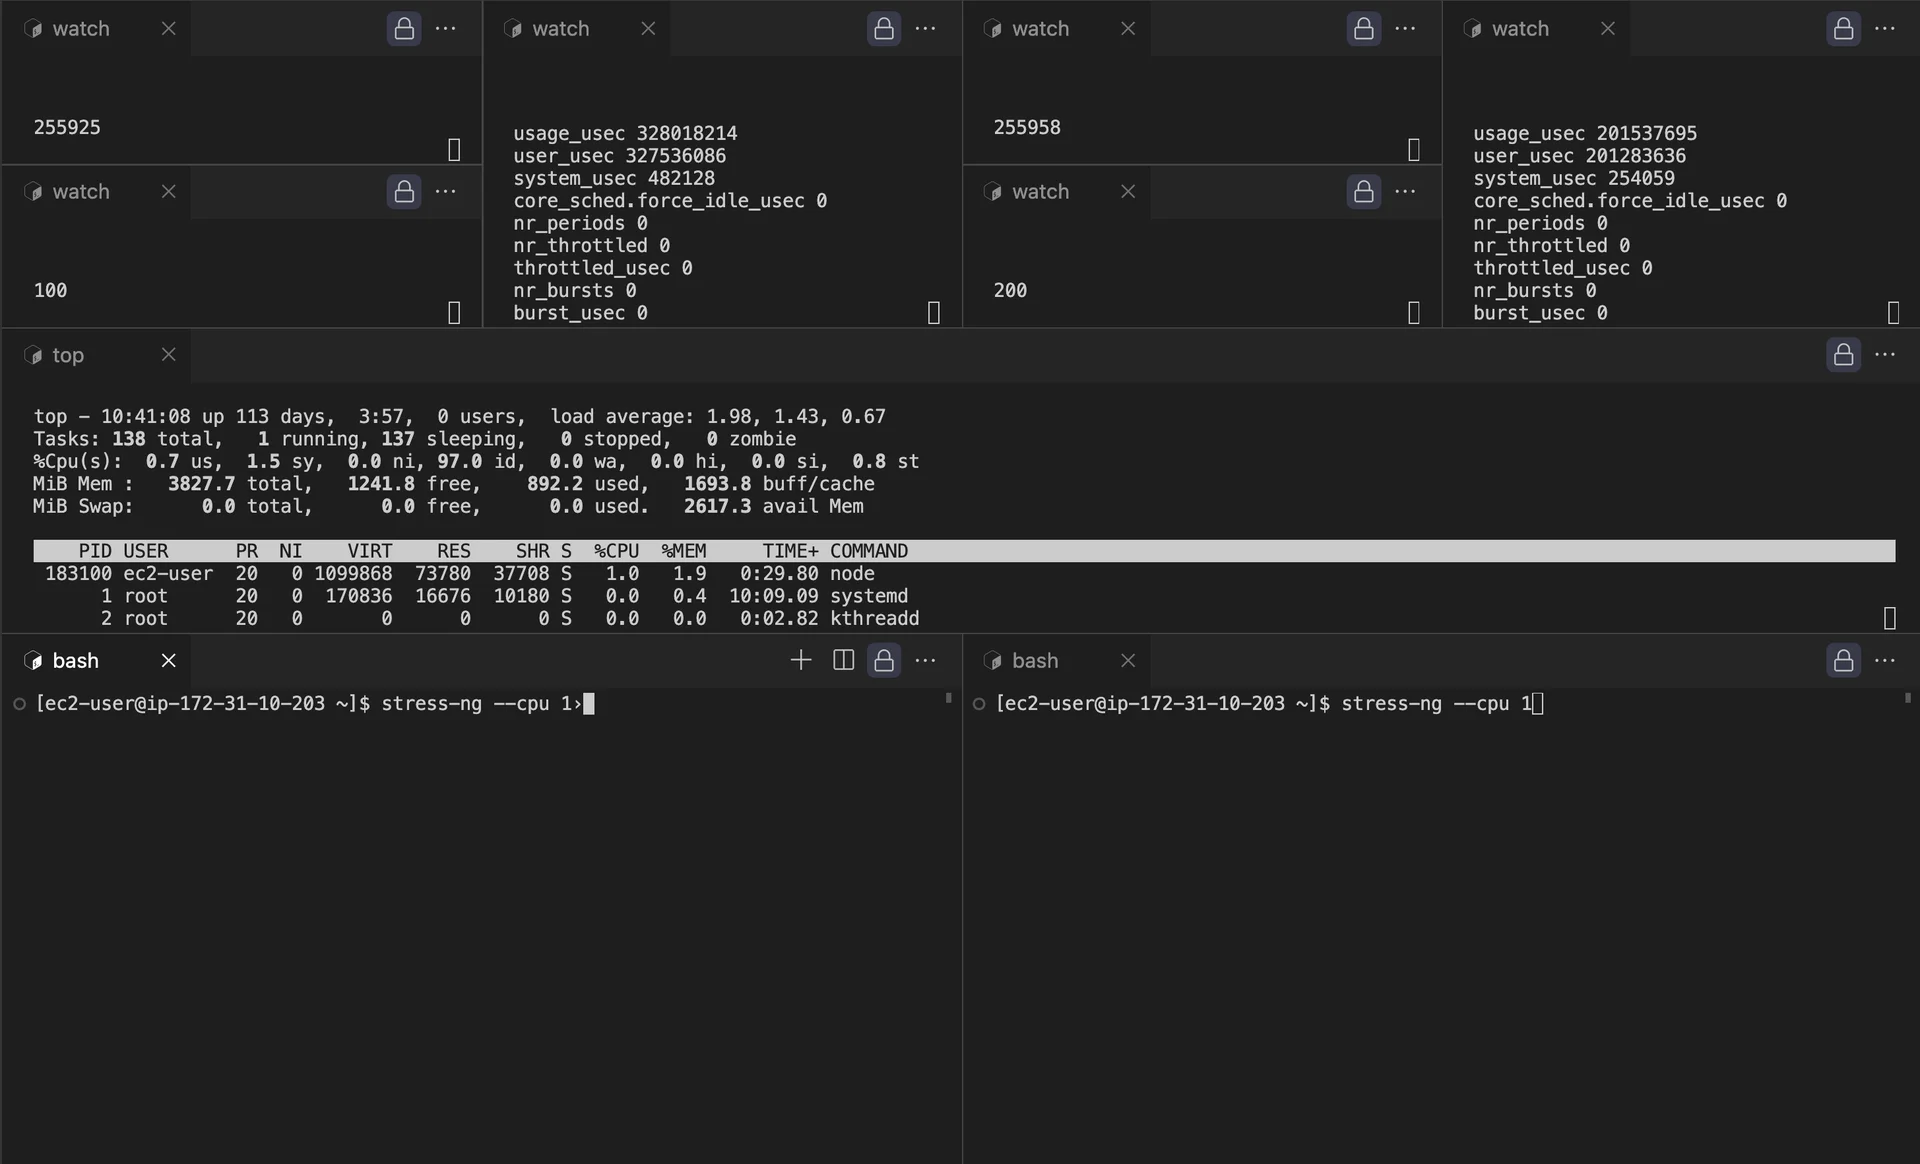
Task: Close the left bash tab
Action: click(x=168, y=660)
